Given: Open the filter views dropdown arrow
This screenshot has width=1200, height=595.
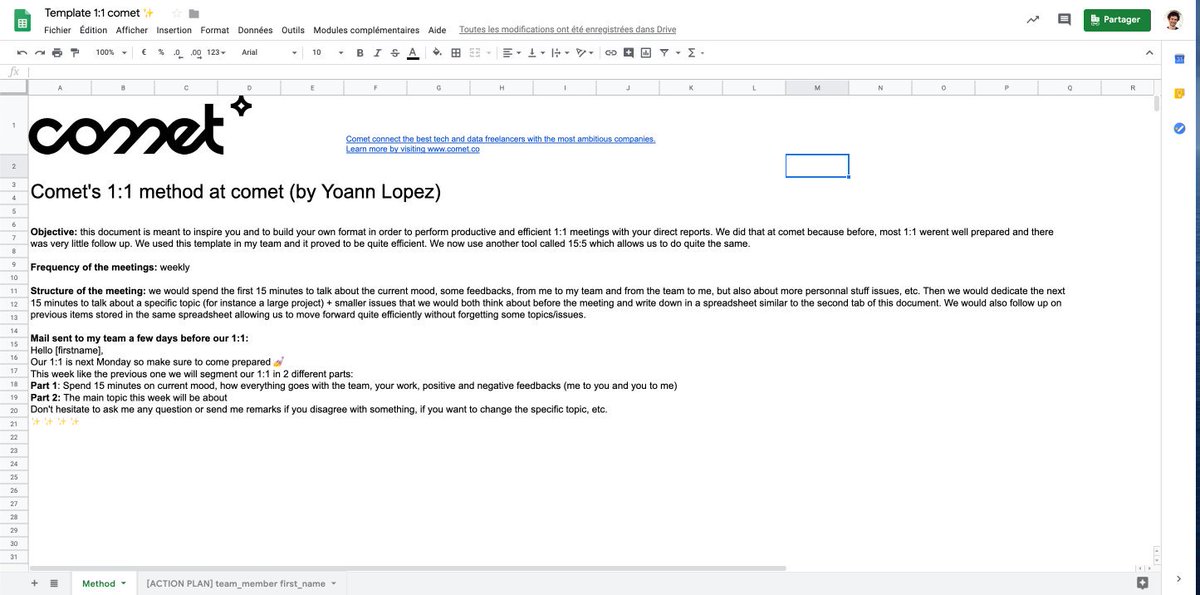Looking at the screenshot, I should point(678,53).
